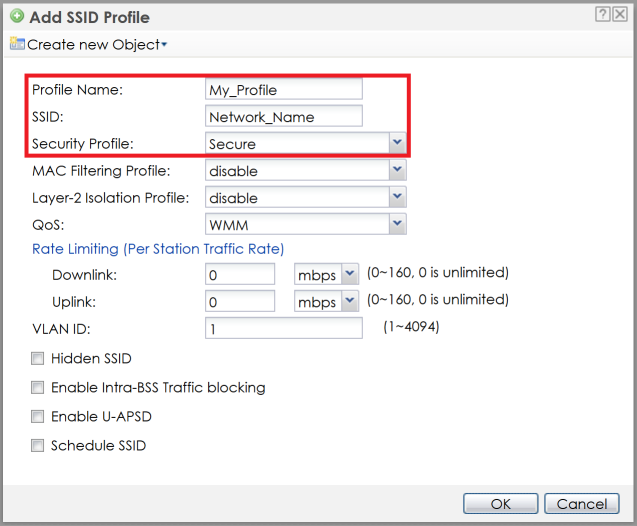This screenshot has height=526, width=637.
Task: Click the VLAN ID range hint (1~4094)
Action: 411,327
